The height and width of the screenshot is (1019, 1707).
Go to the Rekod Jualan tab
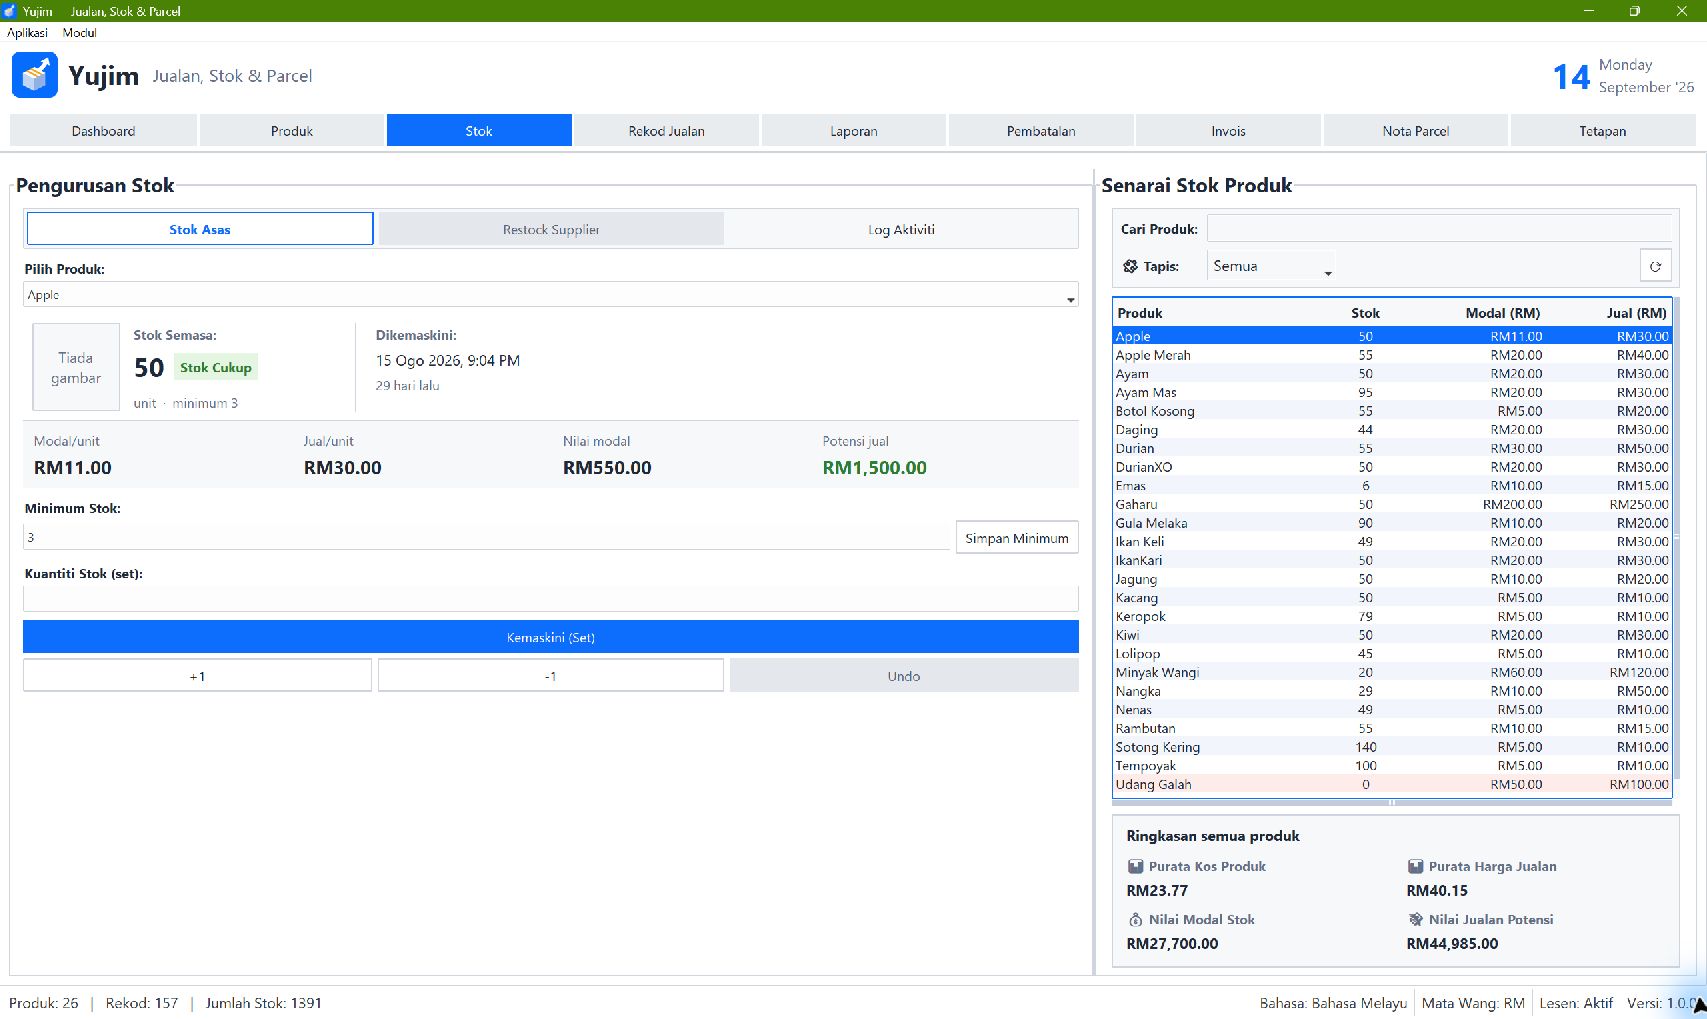(666, 131)
